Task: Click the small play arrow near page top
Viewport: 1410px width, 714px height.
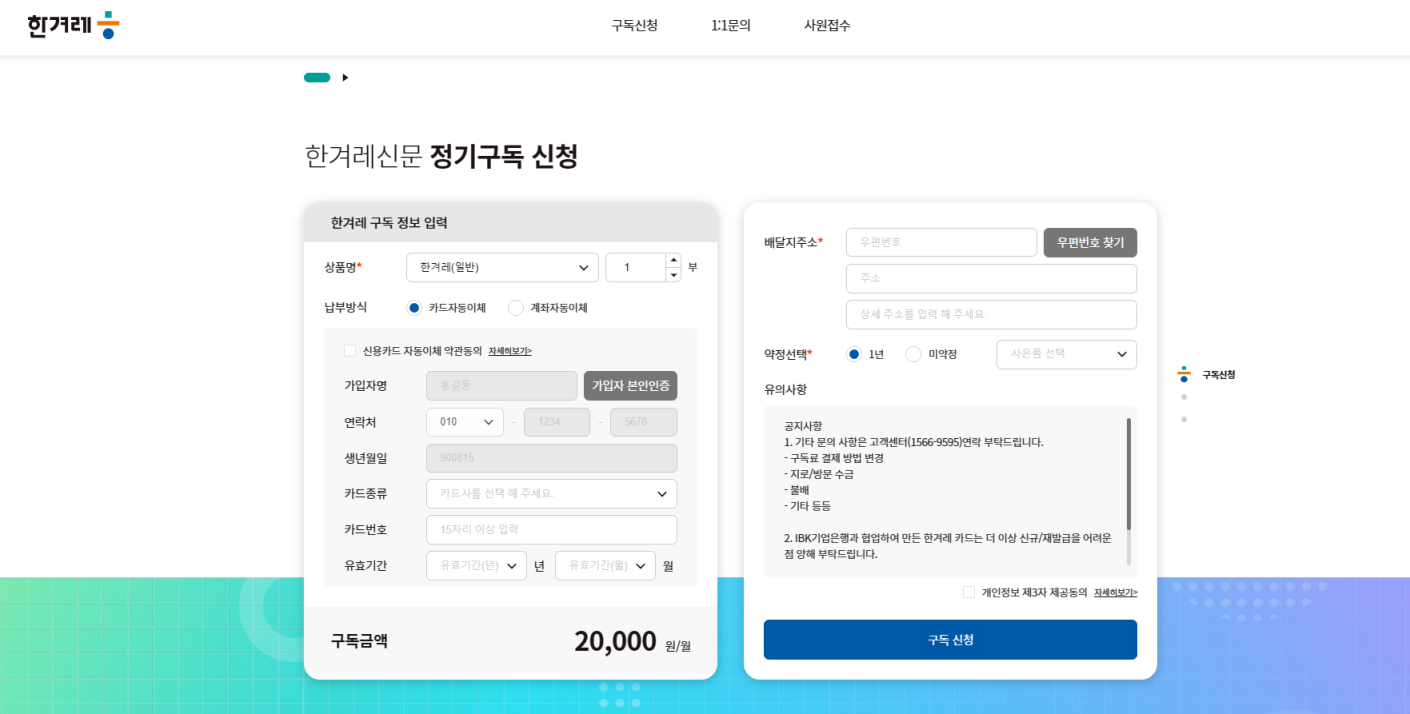Action: click(345, 78)
